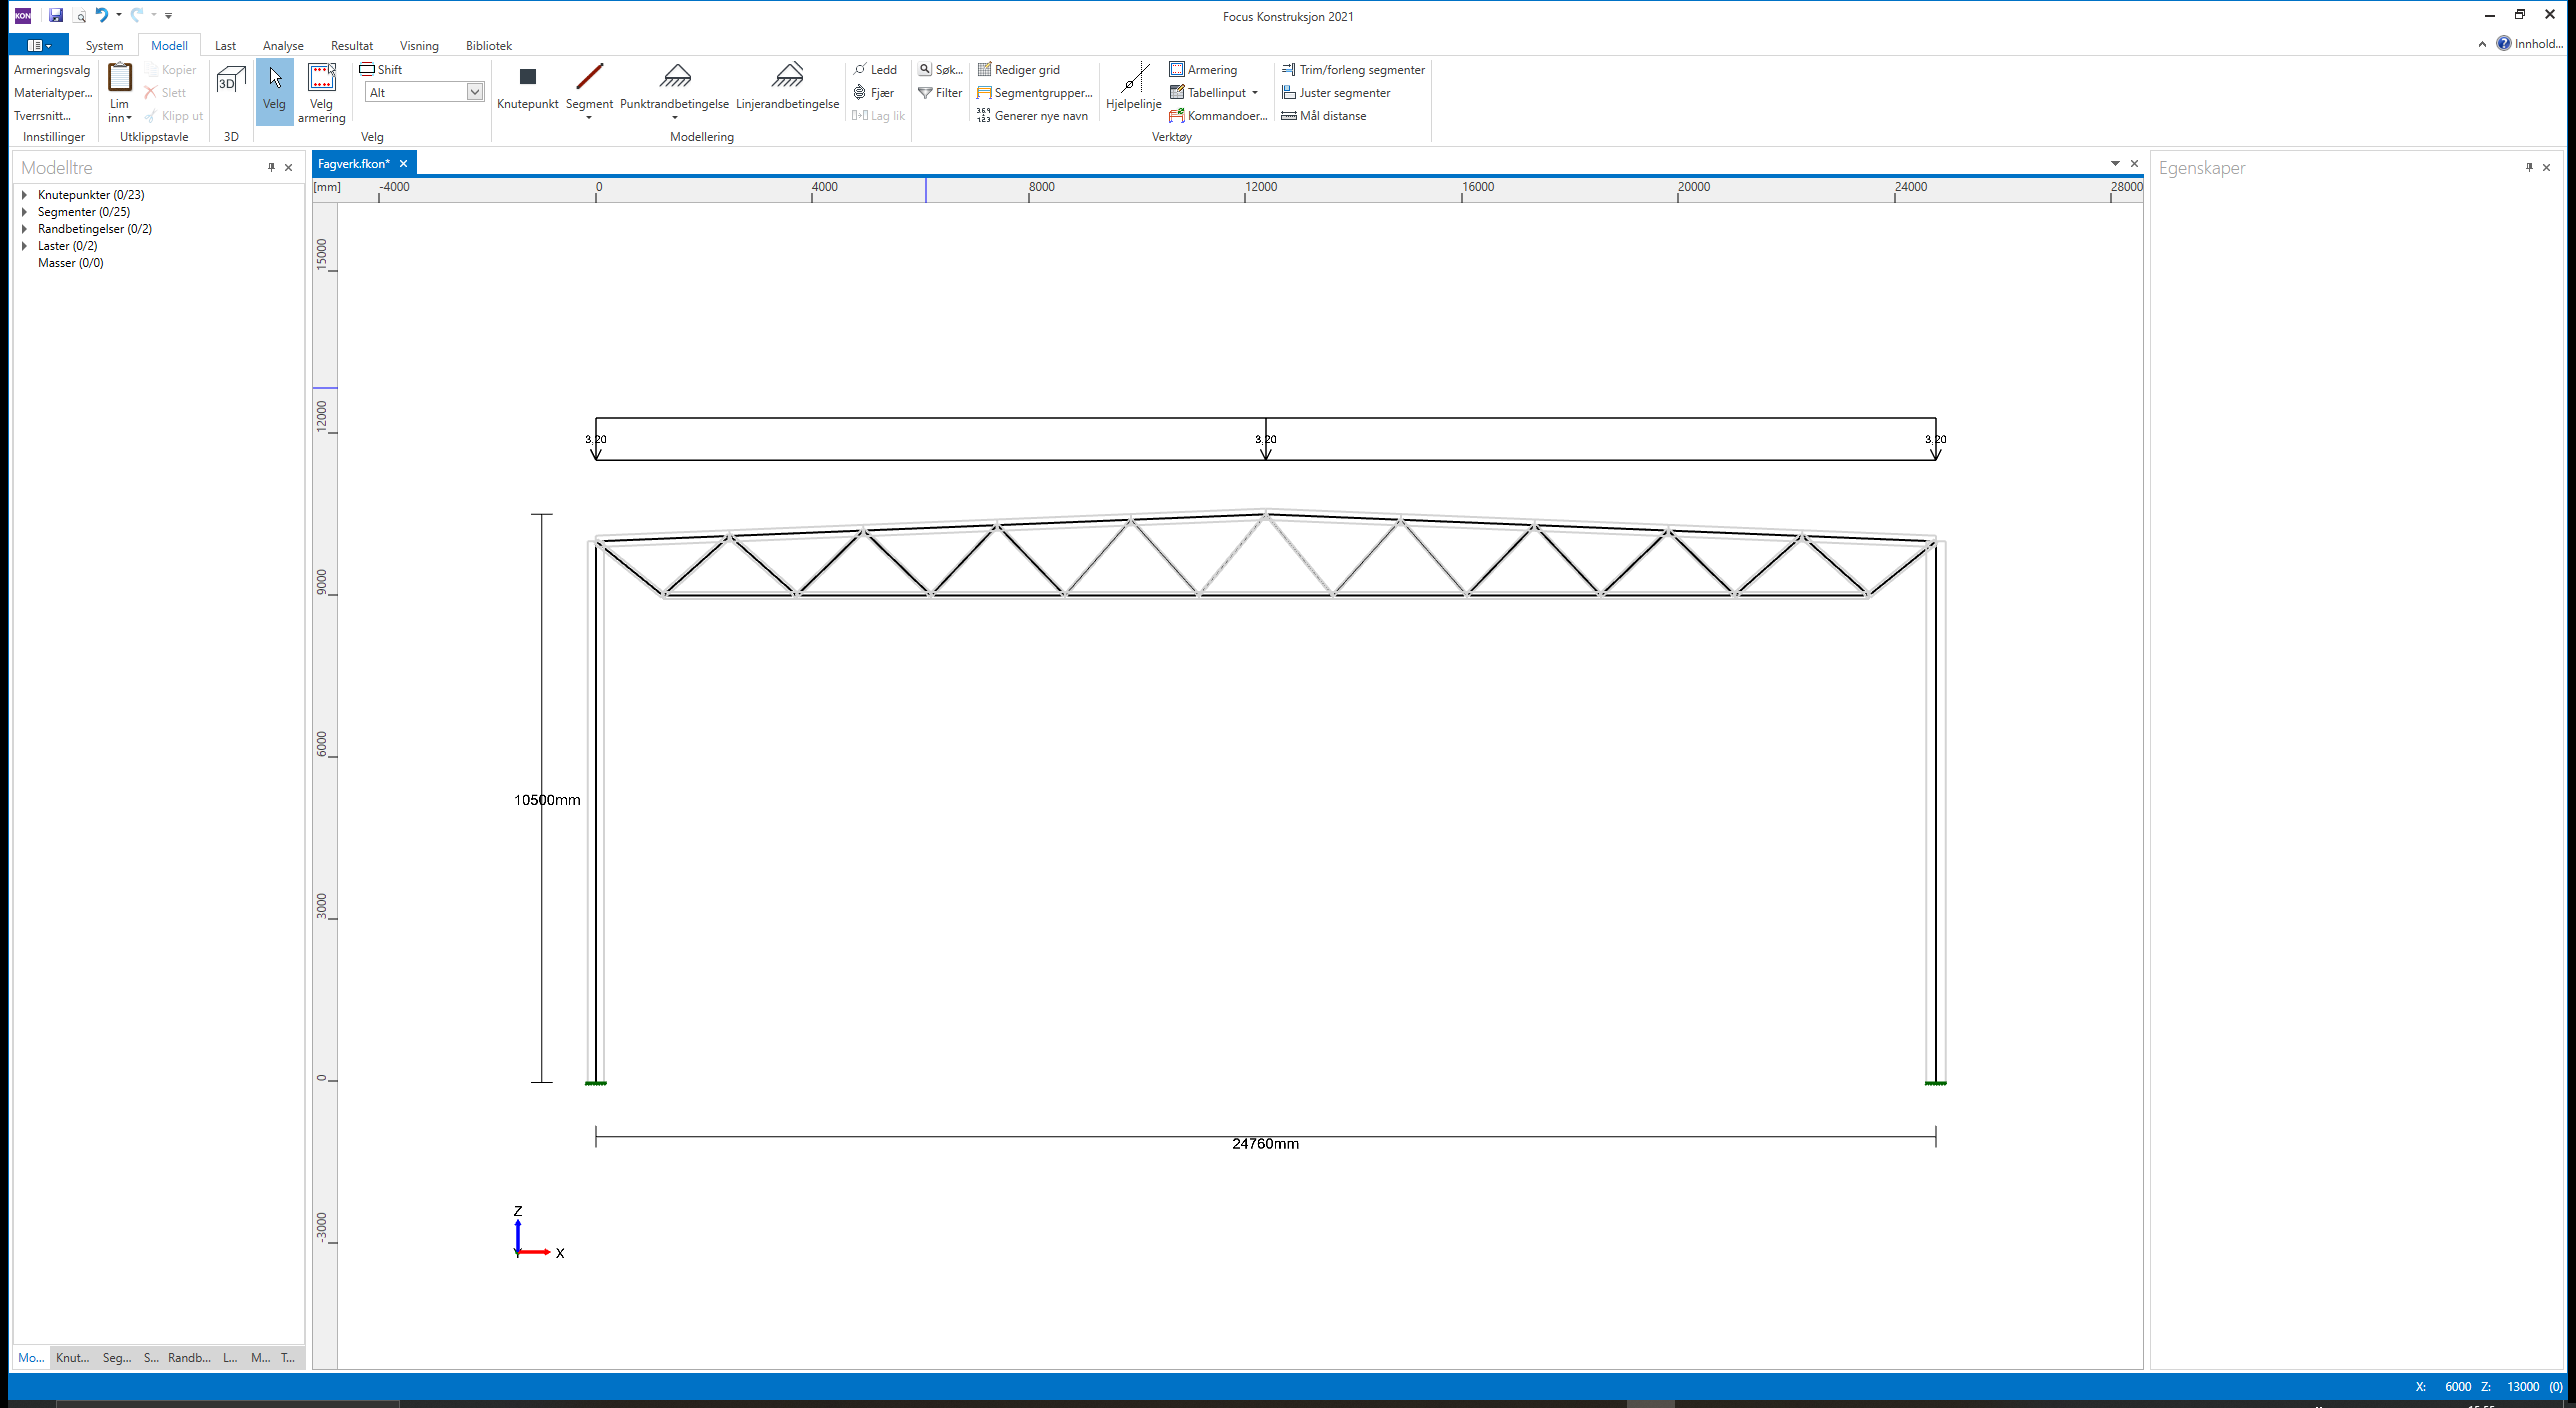Open the Punktrandbetingelse dropdown arrow

pyautogui.click(x=675, y=118)
